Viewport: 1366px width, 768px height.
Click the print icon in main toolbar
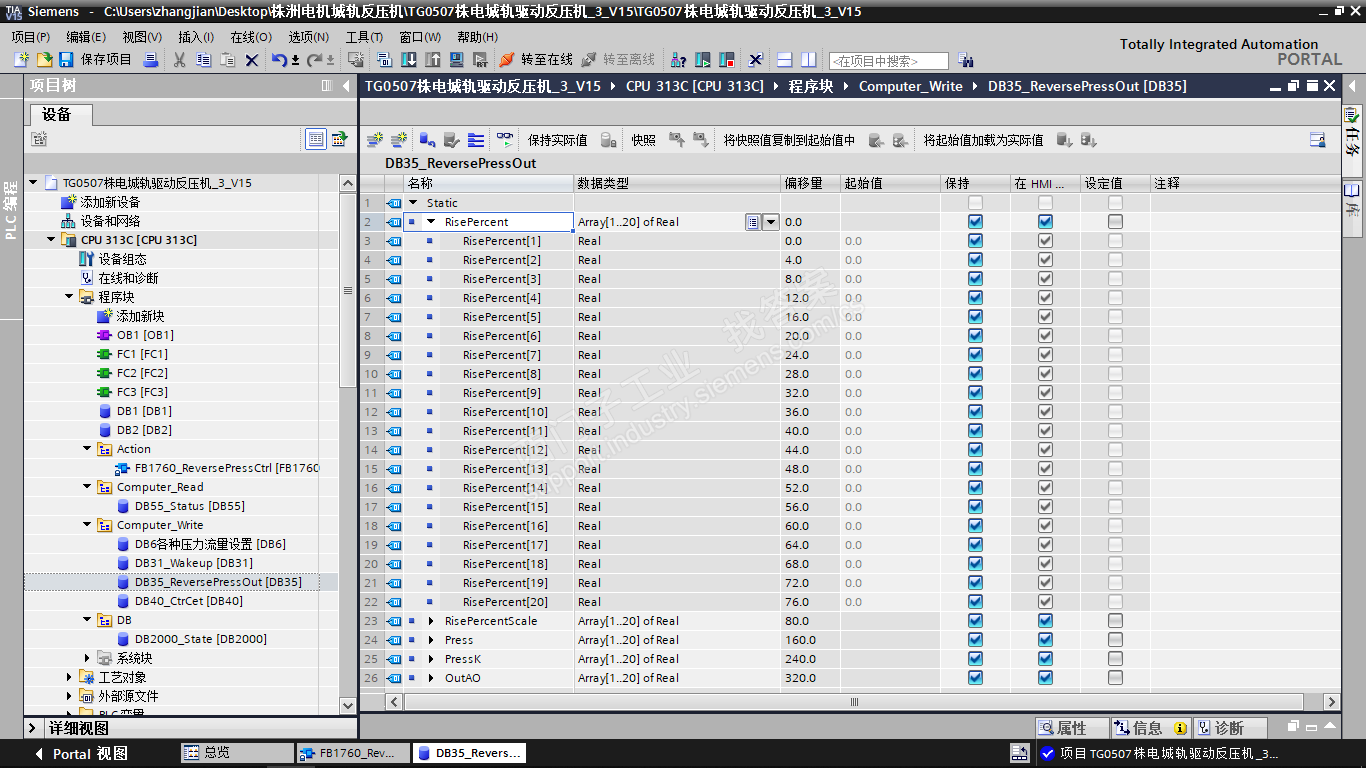(x=151, y=60)
